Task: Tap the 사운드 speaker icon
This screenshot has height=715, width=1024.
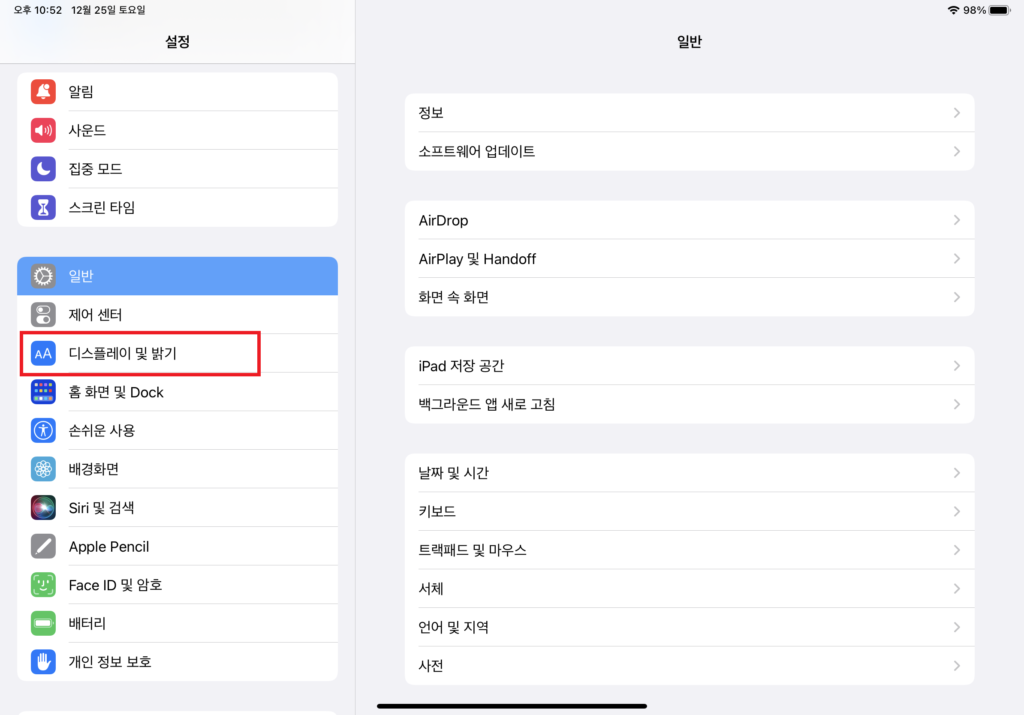Action: tap(43, 130)
